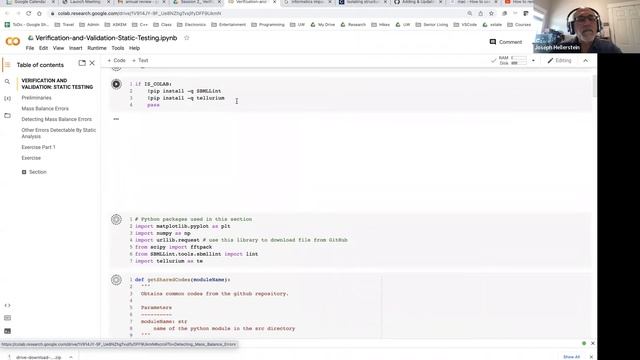Open the Variables {x} panel icon
Viewport: 640px width, 360px height.
pos(7,98)
